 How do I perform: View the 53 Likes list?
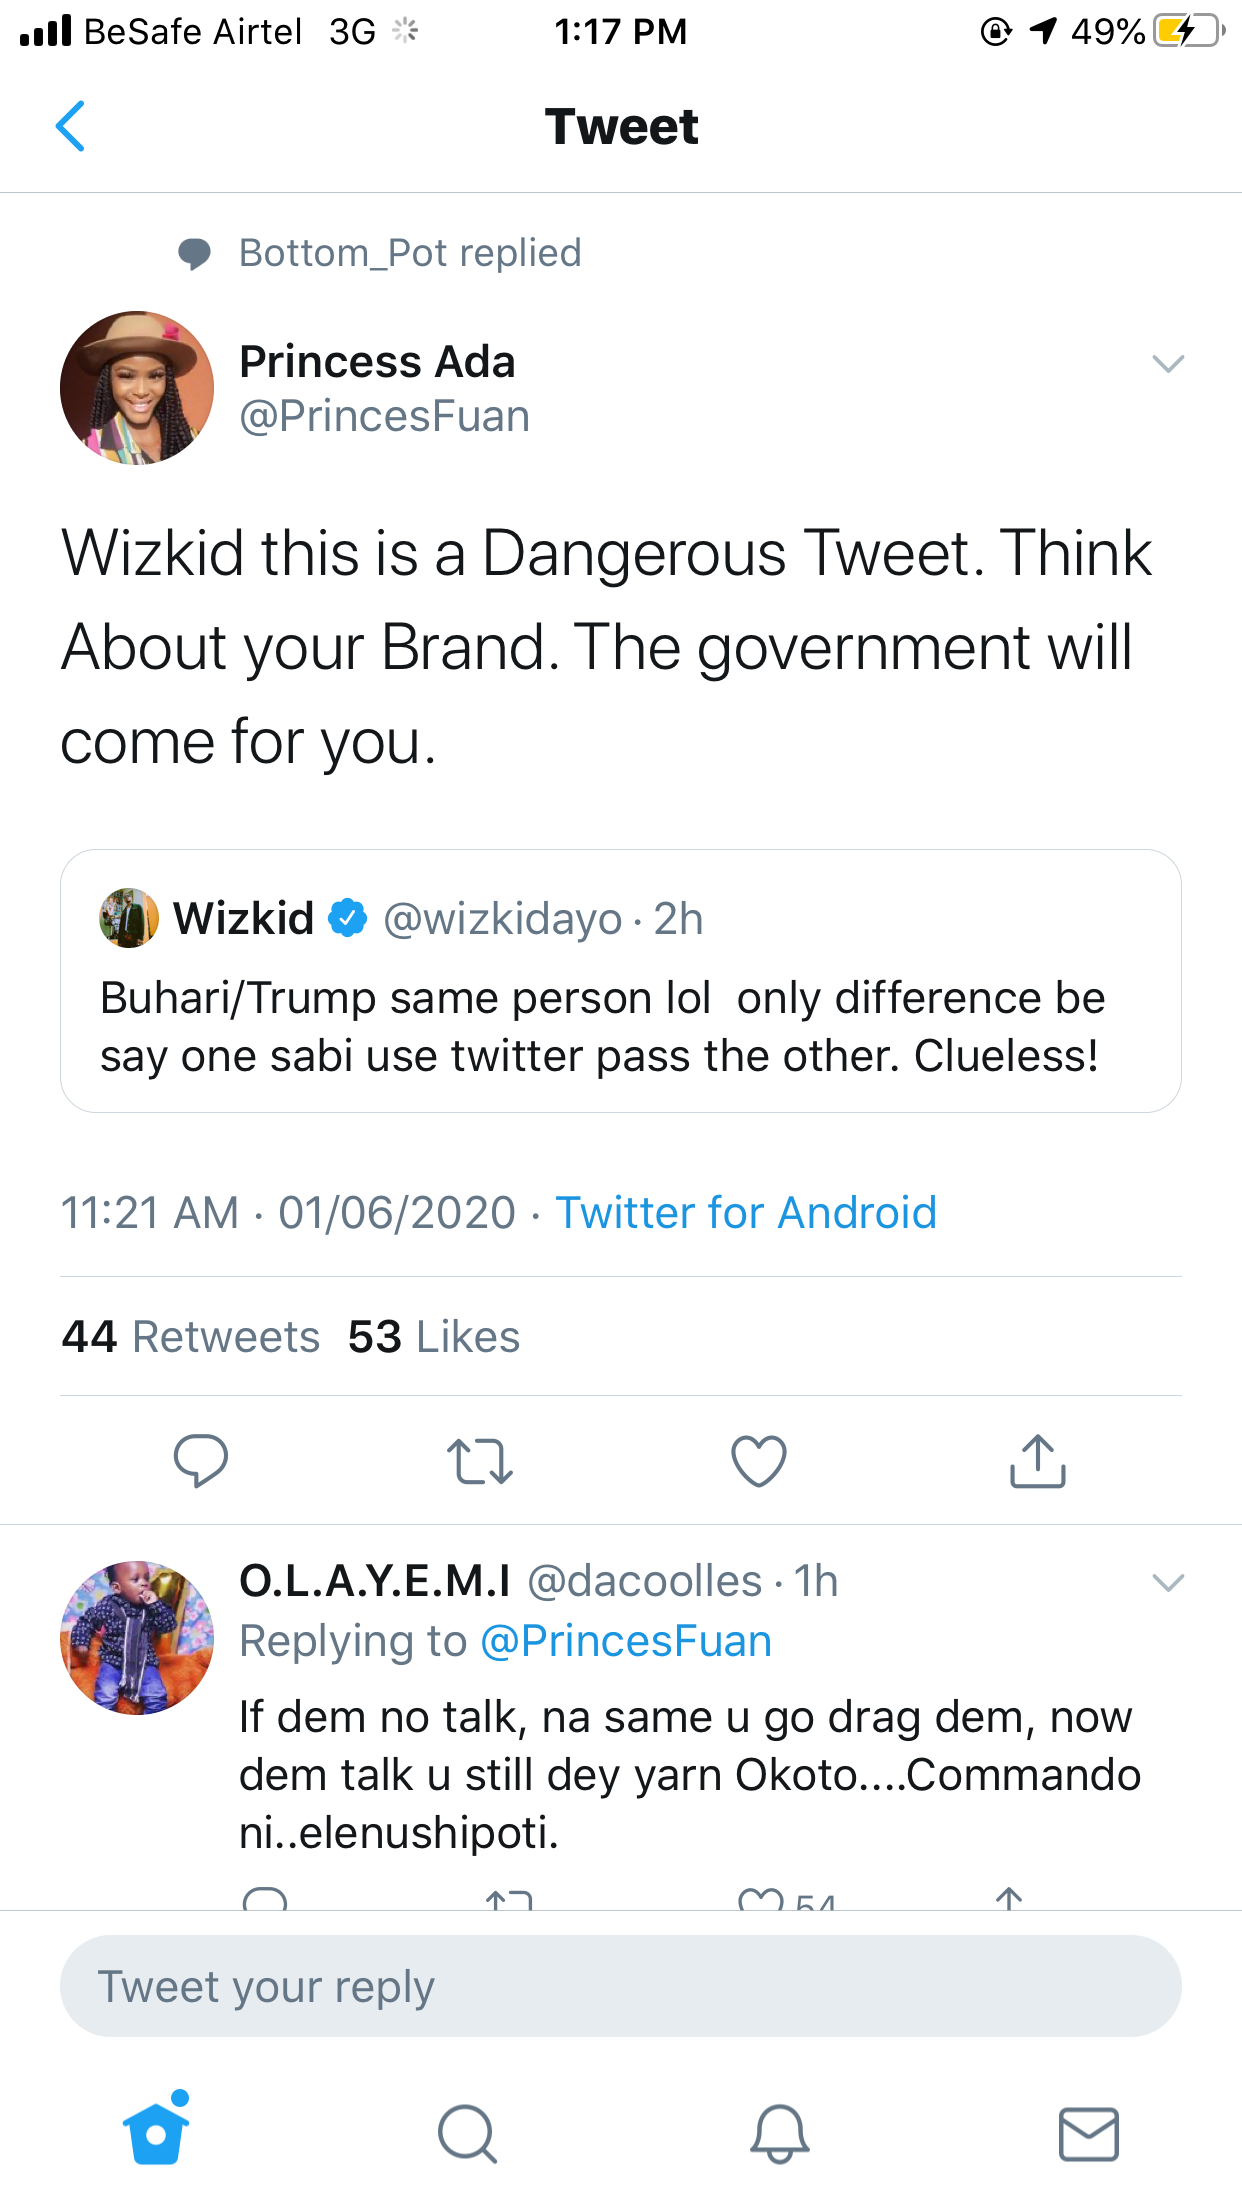(434, 1337)
